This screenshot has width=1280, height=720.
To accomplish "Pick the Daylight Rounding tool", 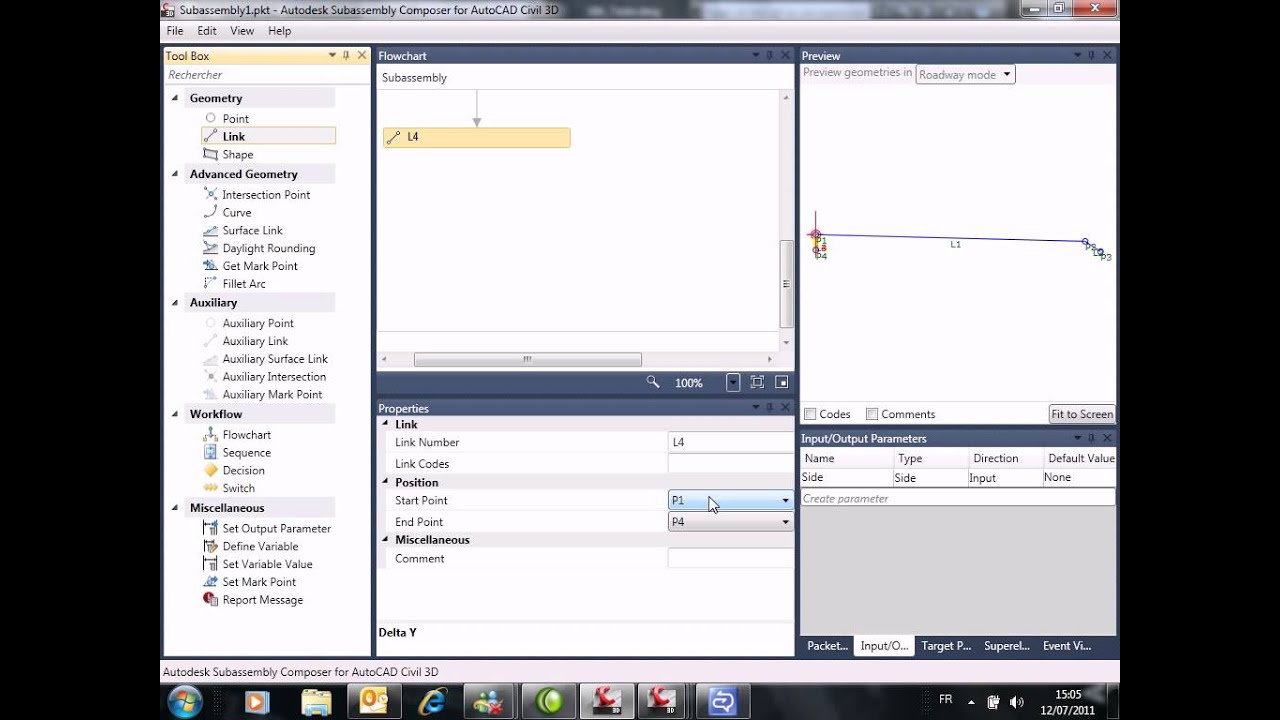I will coord(268,248).
